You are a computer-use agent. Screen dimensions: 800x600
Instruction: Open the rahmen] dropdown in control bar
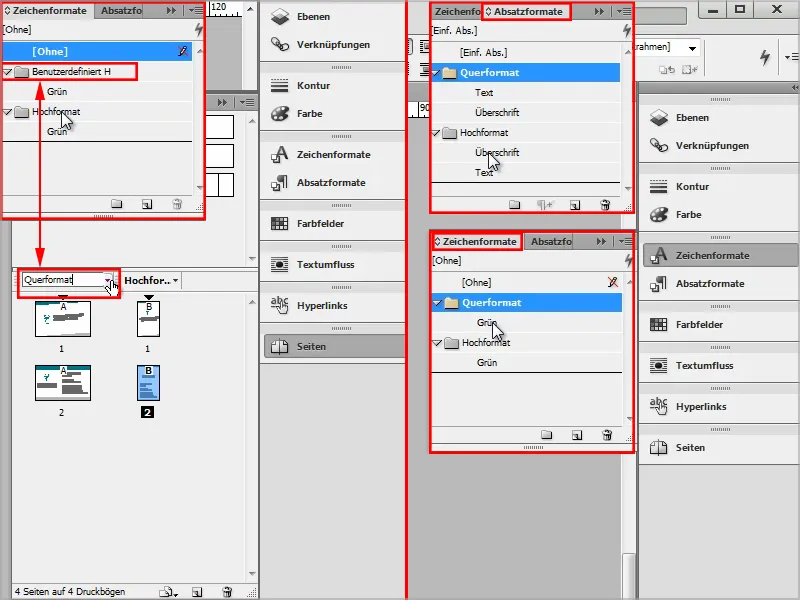click(692, 48)
